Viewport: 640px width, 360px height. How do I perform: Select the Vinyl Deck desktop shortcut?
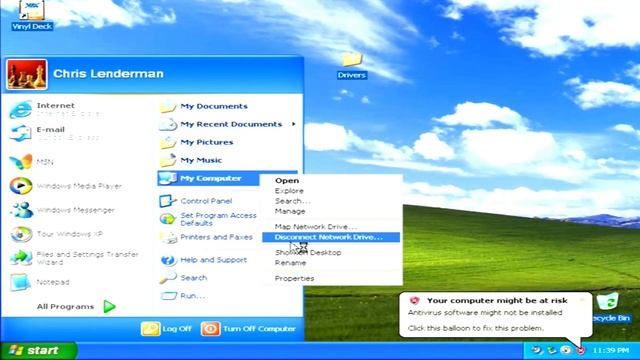point(32,16)
